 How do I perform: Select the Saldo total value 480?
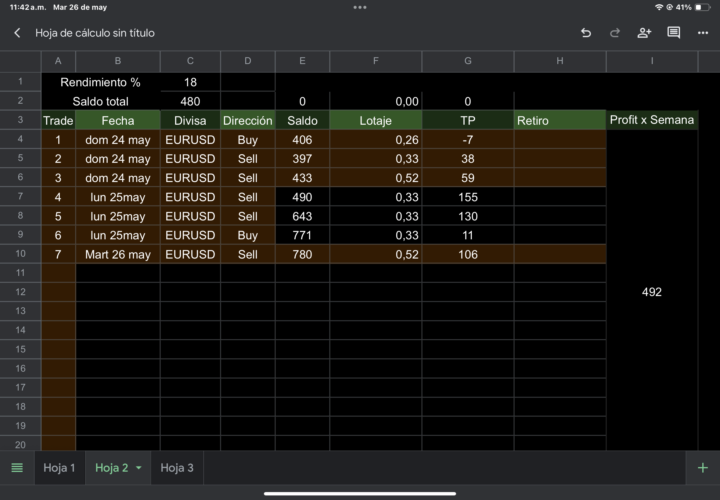190,101
